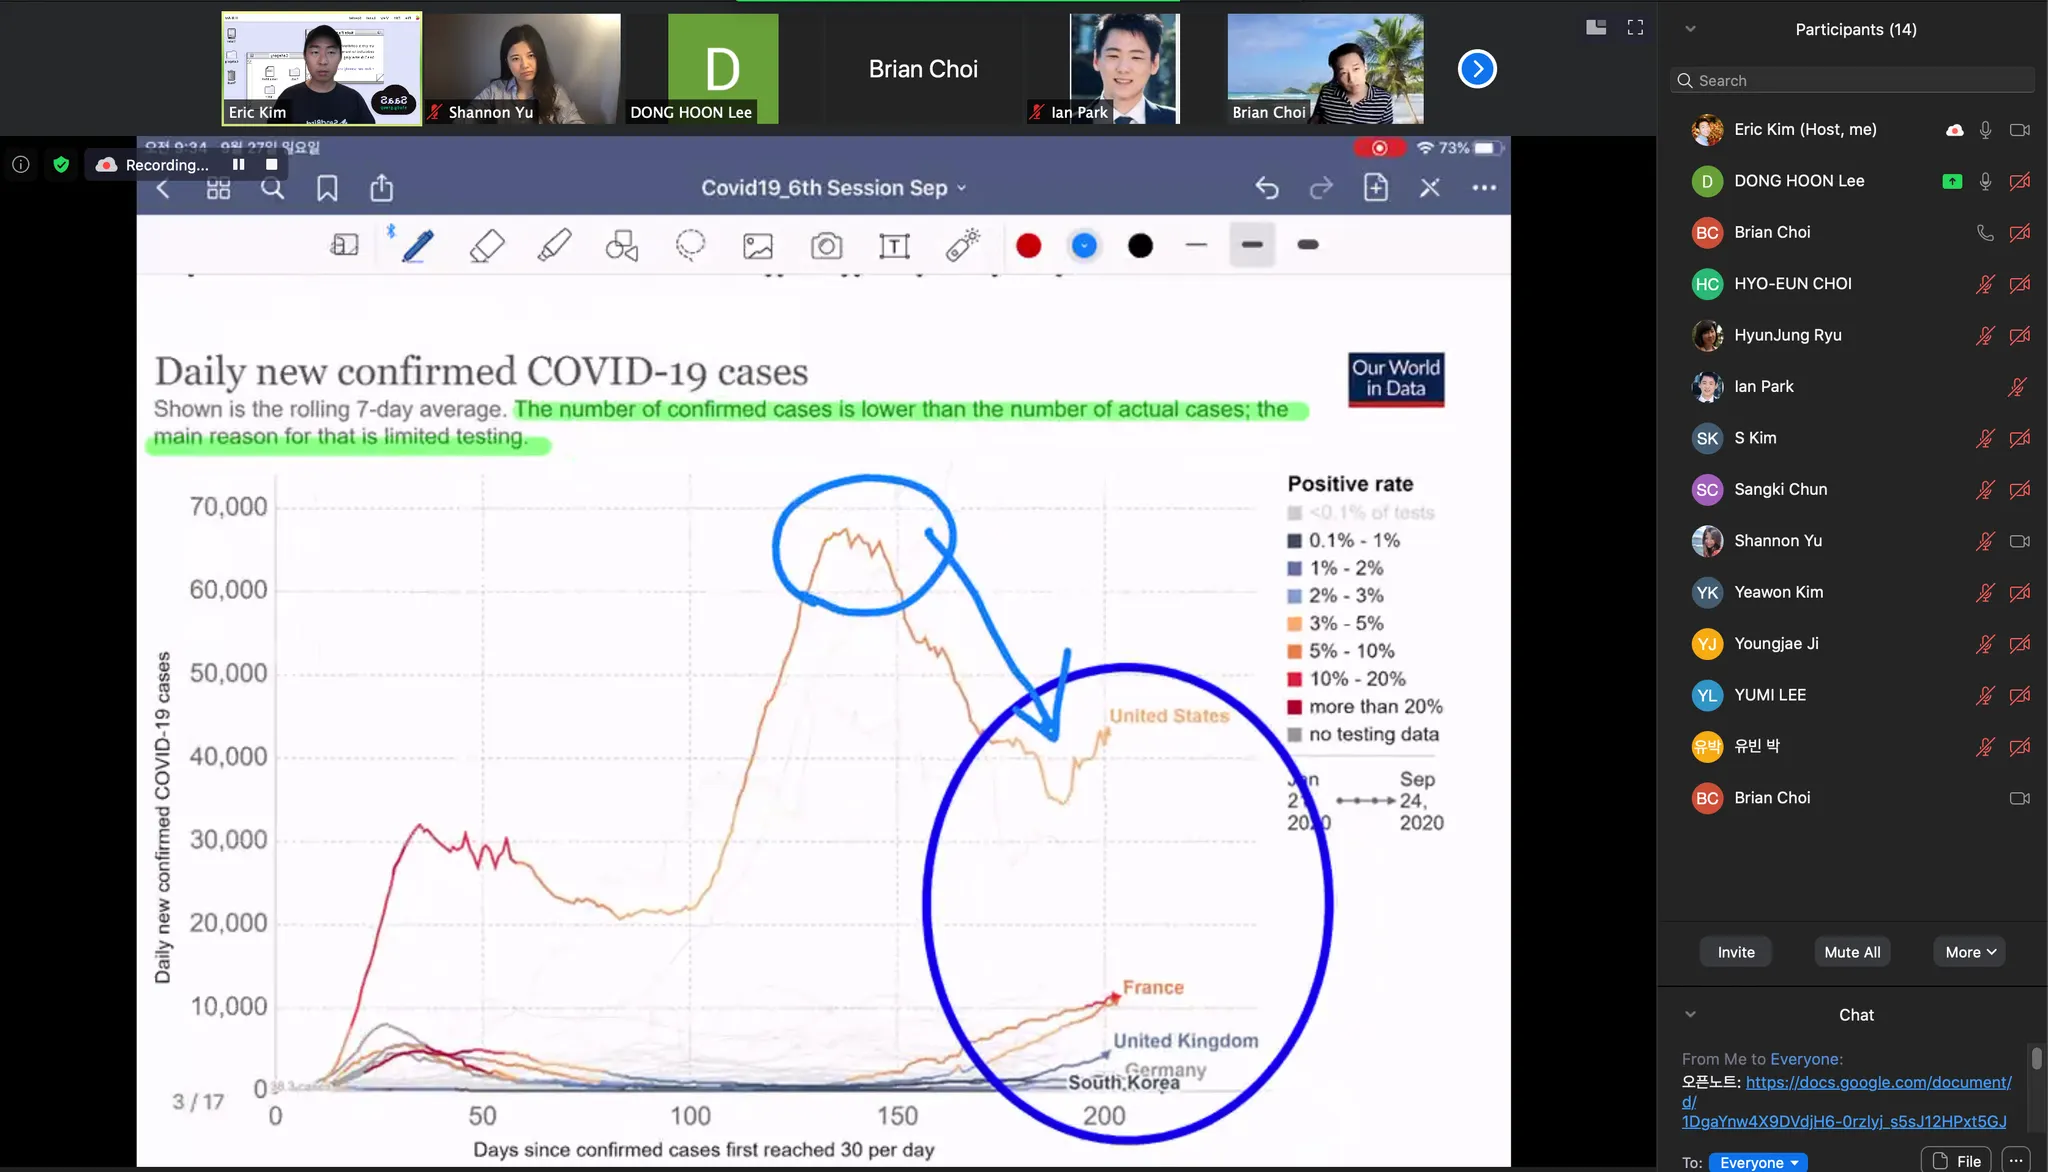Collapse the Participants panel chevron
This screenshot has height=1172, width=2048.
point(1690,29)
